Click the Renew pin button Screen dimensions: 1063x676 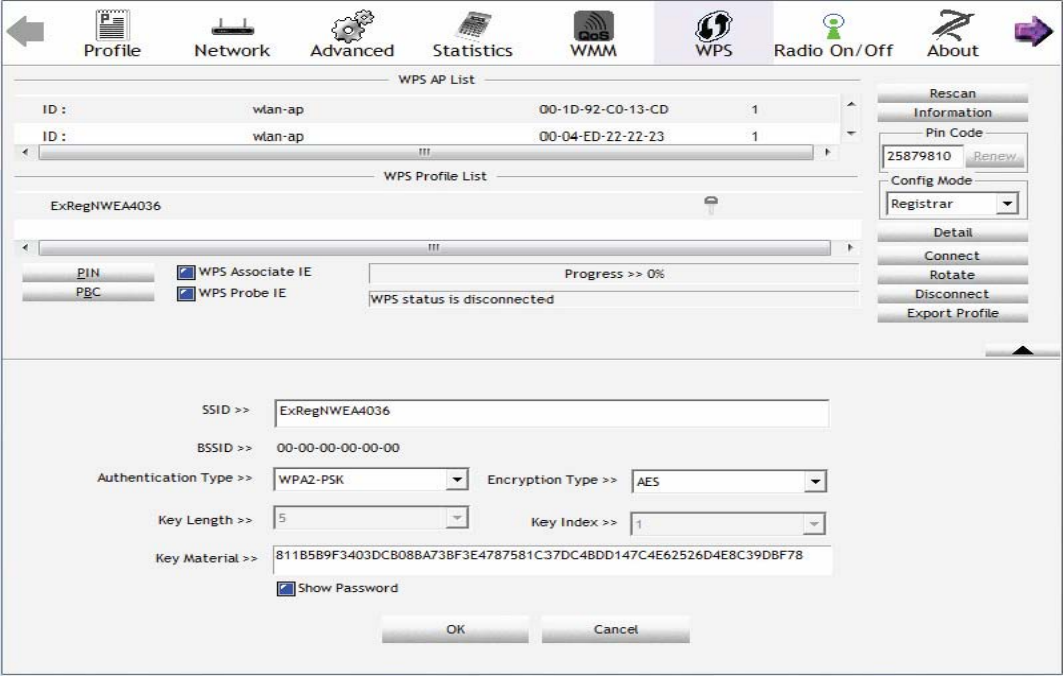click(x=995, y=156)
